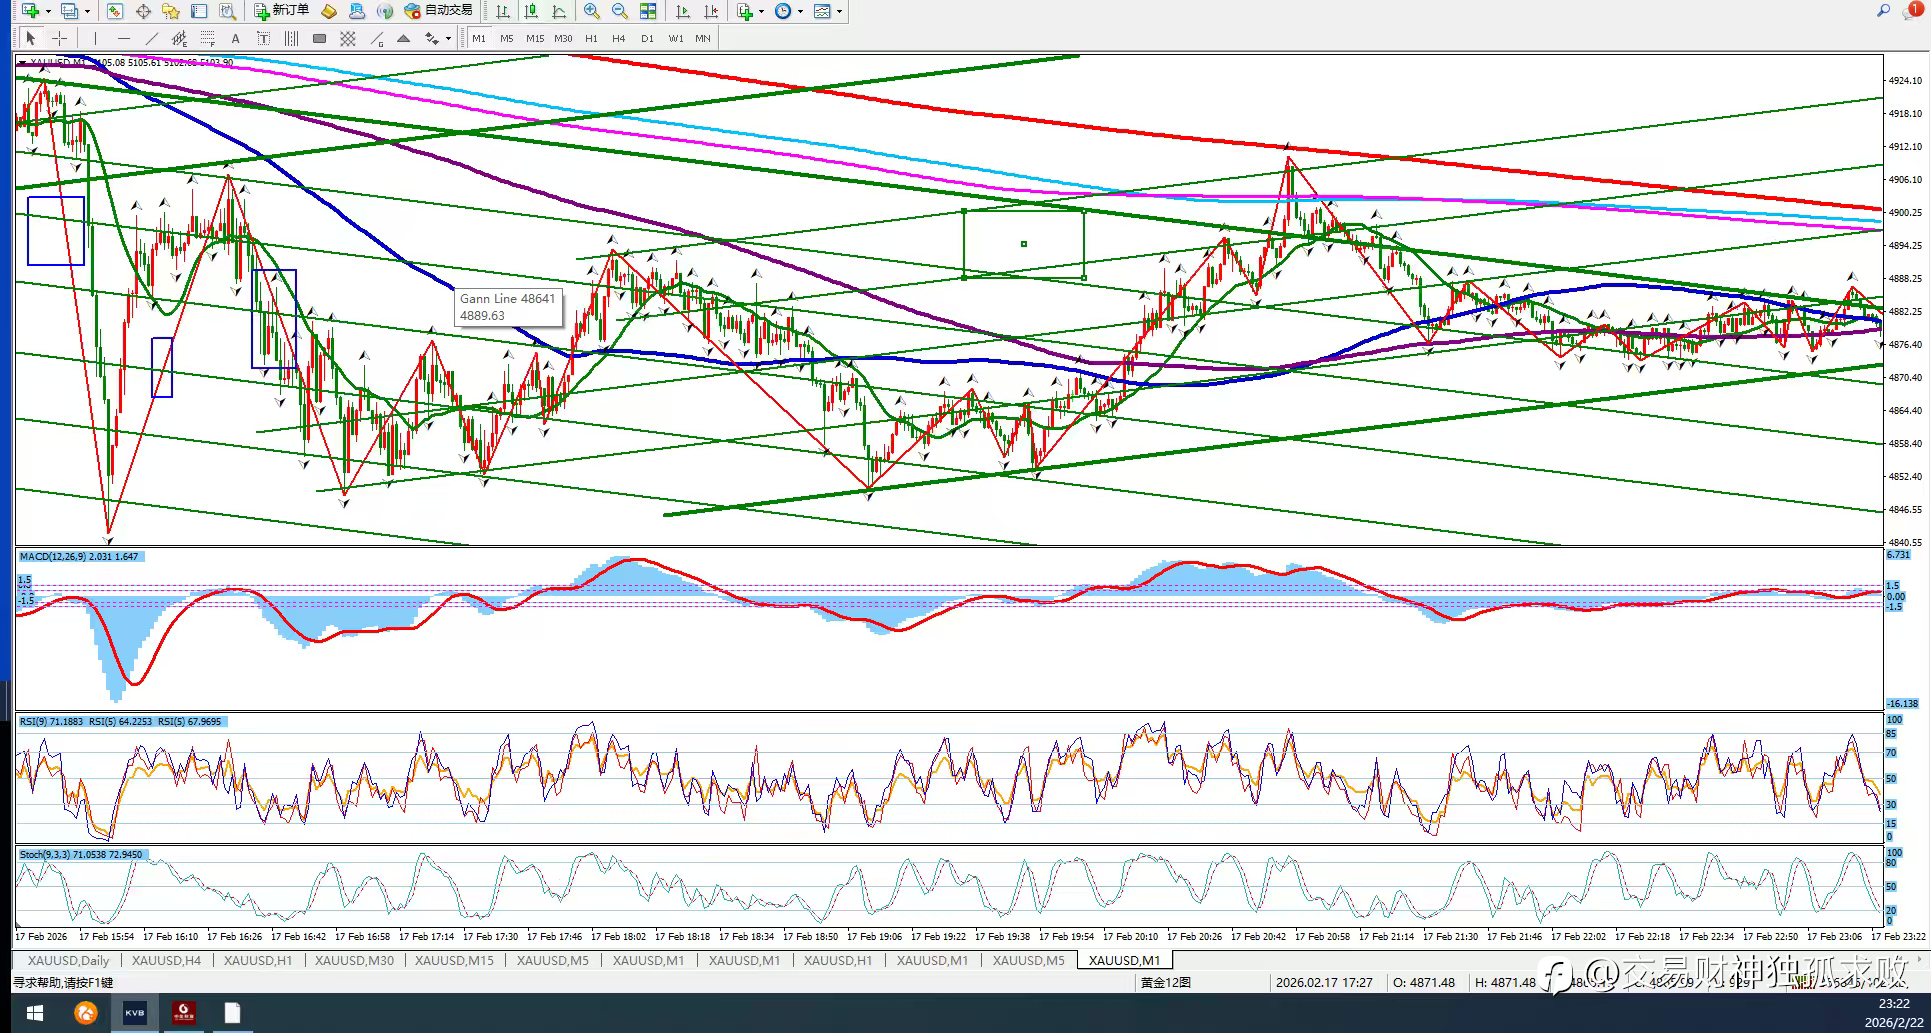1931x1033 pixels.
Task: Open the arrows objects dropdown
Action: point(447,38)
